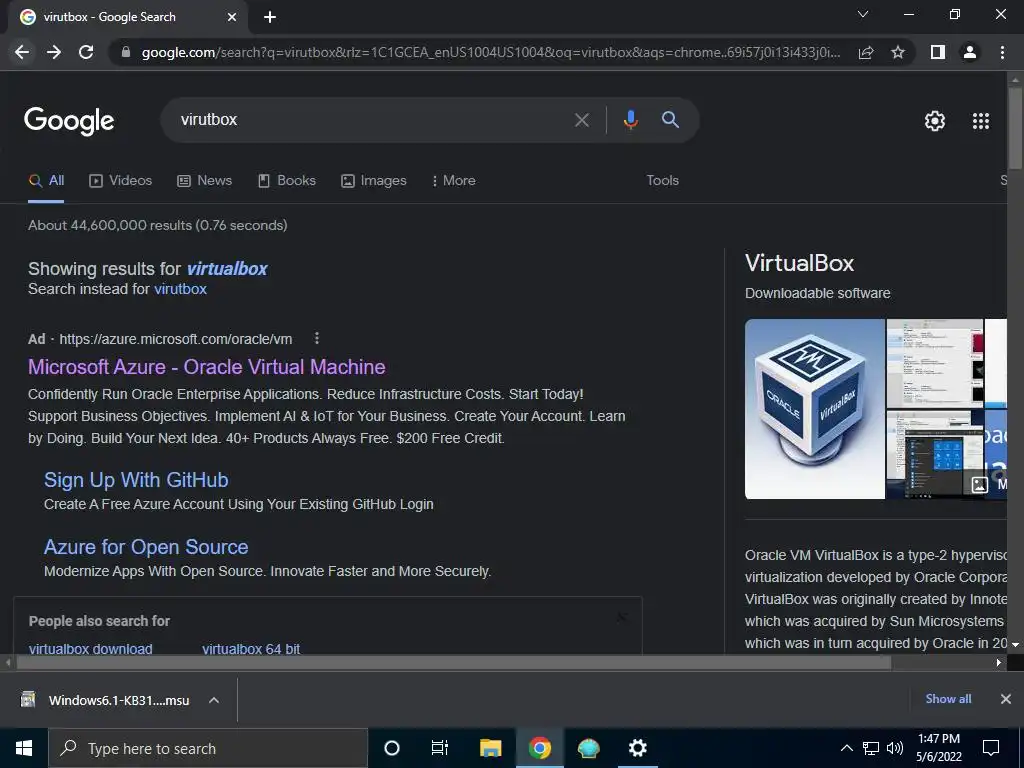Switch to the Videos tab
The height and width of the screenshot is (768, 1024).
(121, 181)
